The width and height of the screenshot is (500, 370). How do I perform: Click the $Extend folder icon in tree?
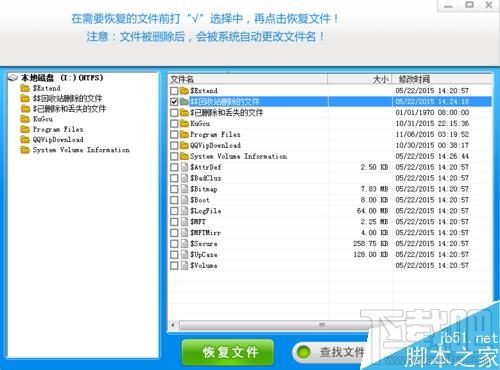click(x=25, y=88)
